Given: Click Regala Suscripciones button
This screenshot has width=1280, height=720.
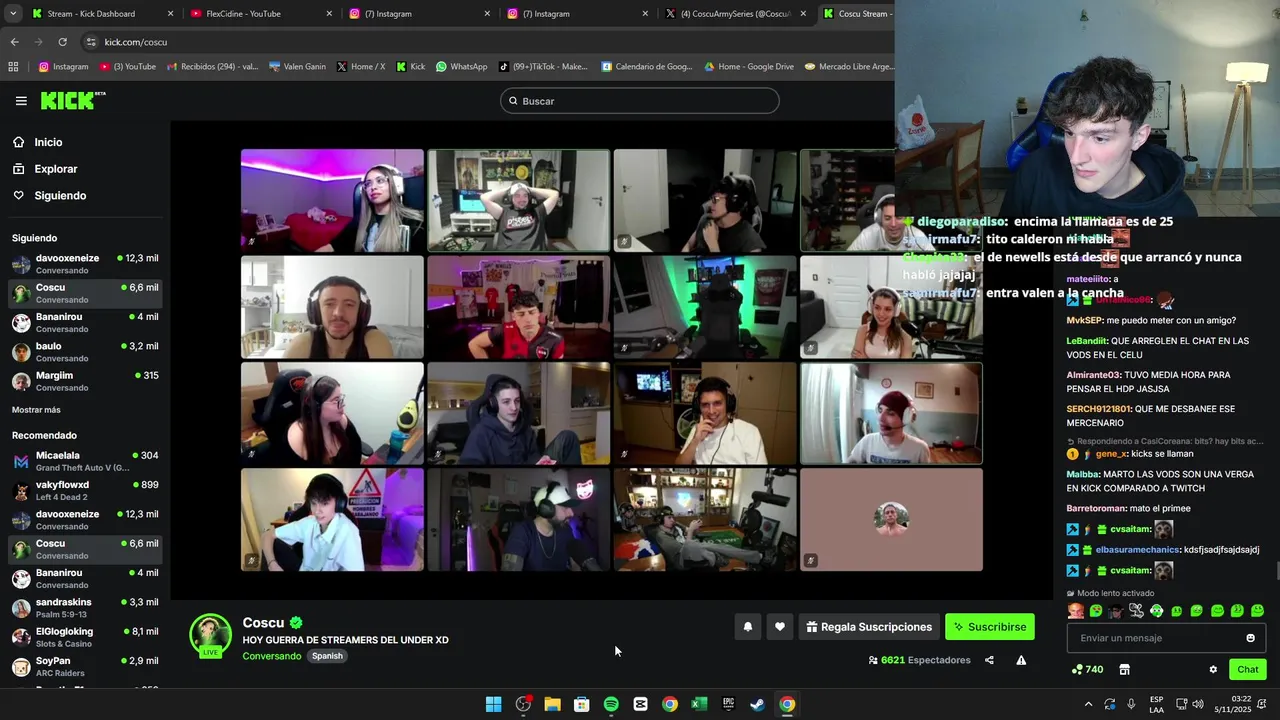Looking at the screenshot, I should (869, 627).
